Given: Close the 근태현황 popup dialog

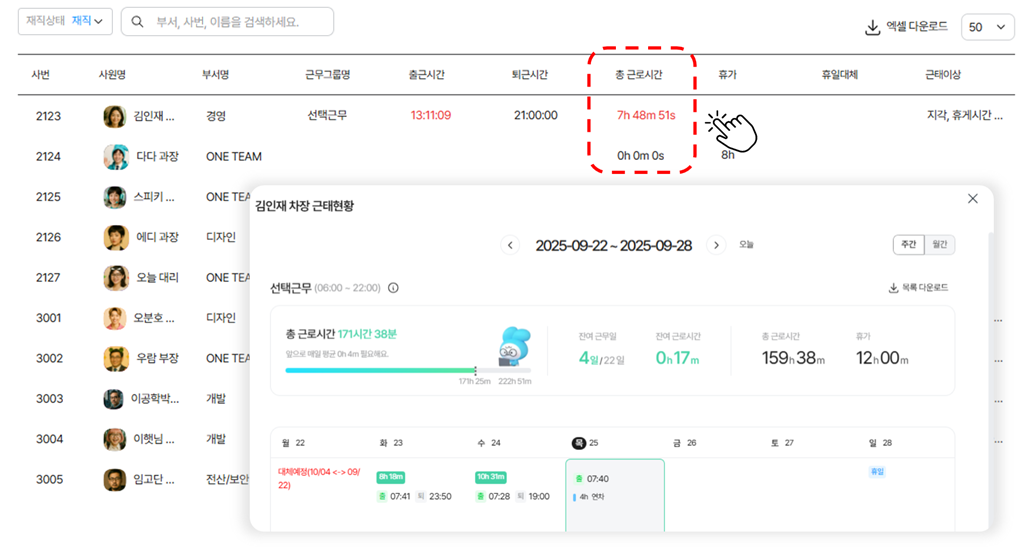Looking at the screenshot, I should pos(973,199).
